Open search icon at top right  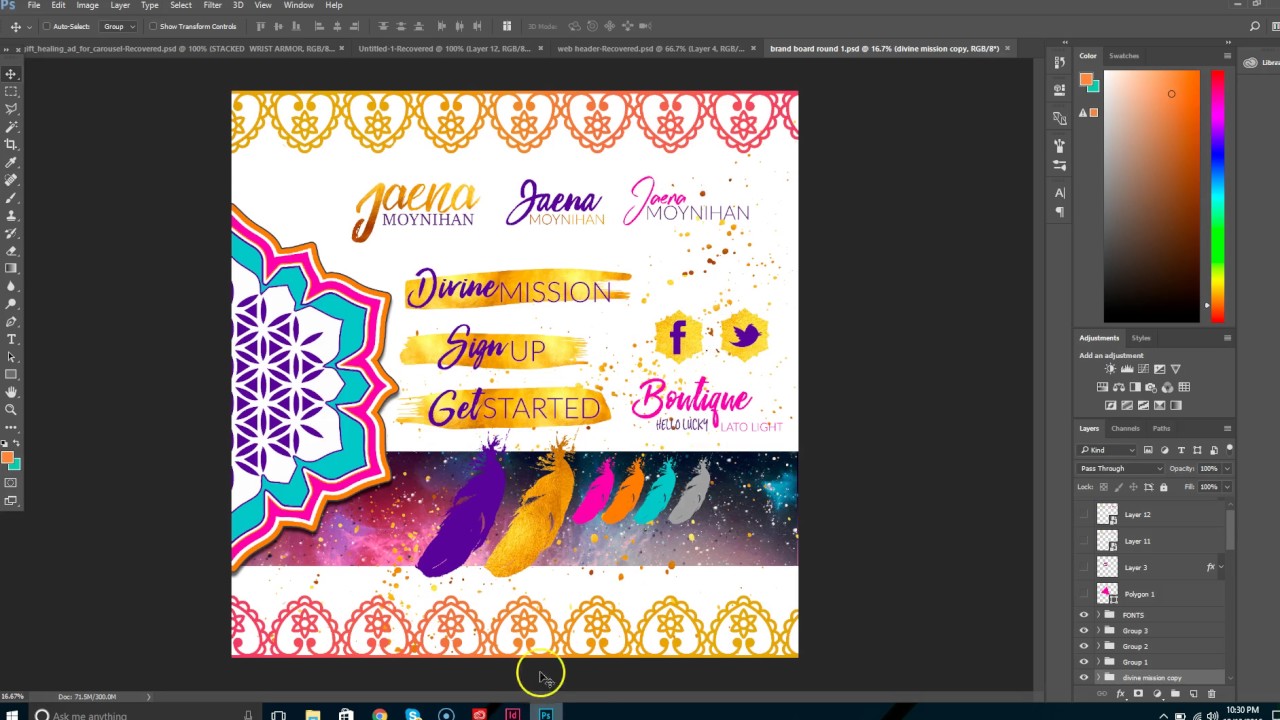pos(1255,26)
